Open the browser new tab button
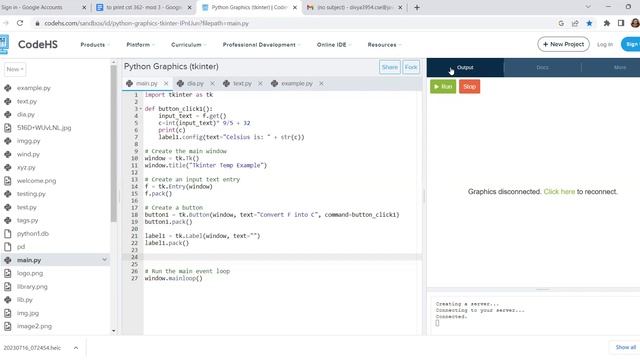Viewport: 640px width, 360px height. click(x=417, y=7)
